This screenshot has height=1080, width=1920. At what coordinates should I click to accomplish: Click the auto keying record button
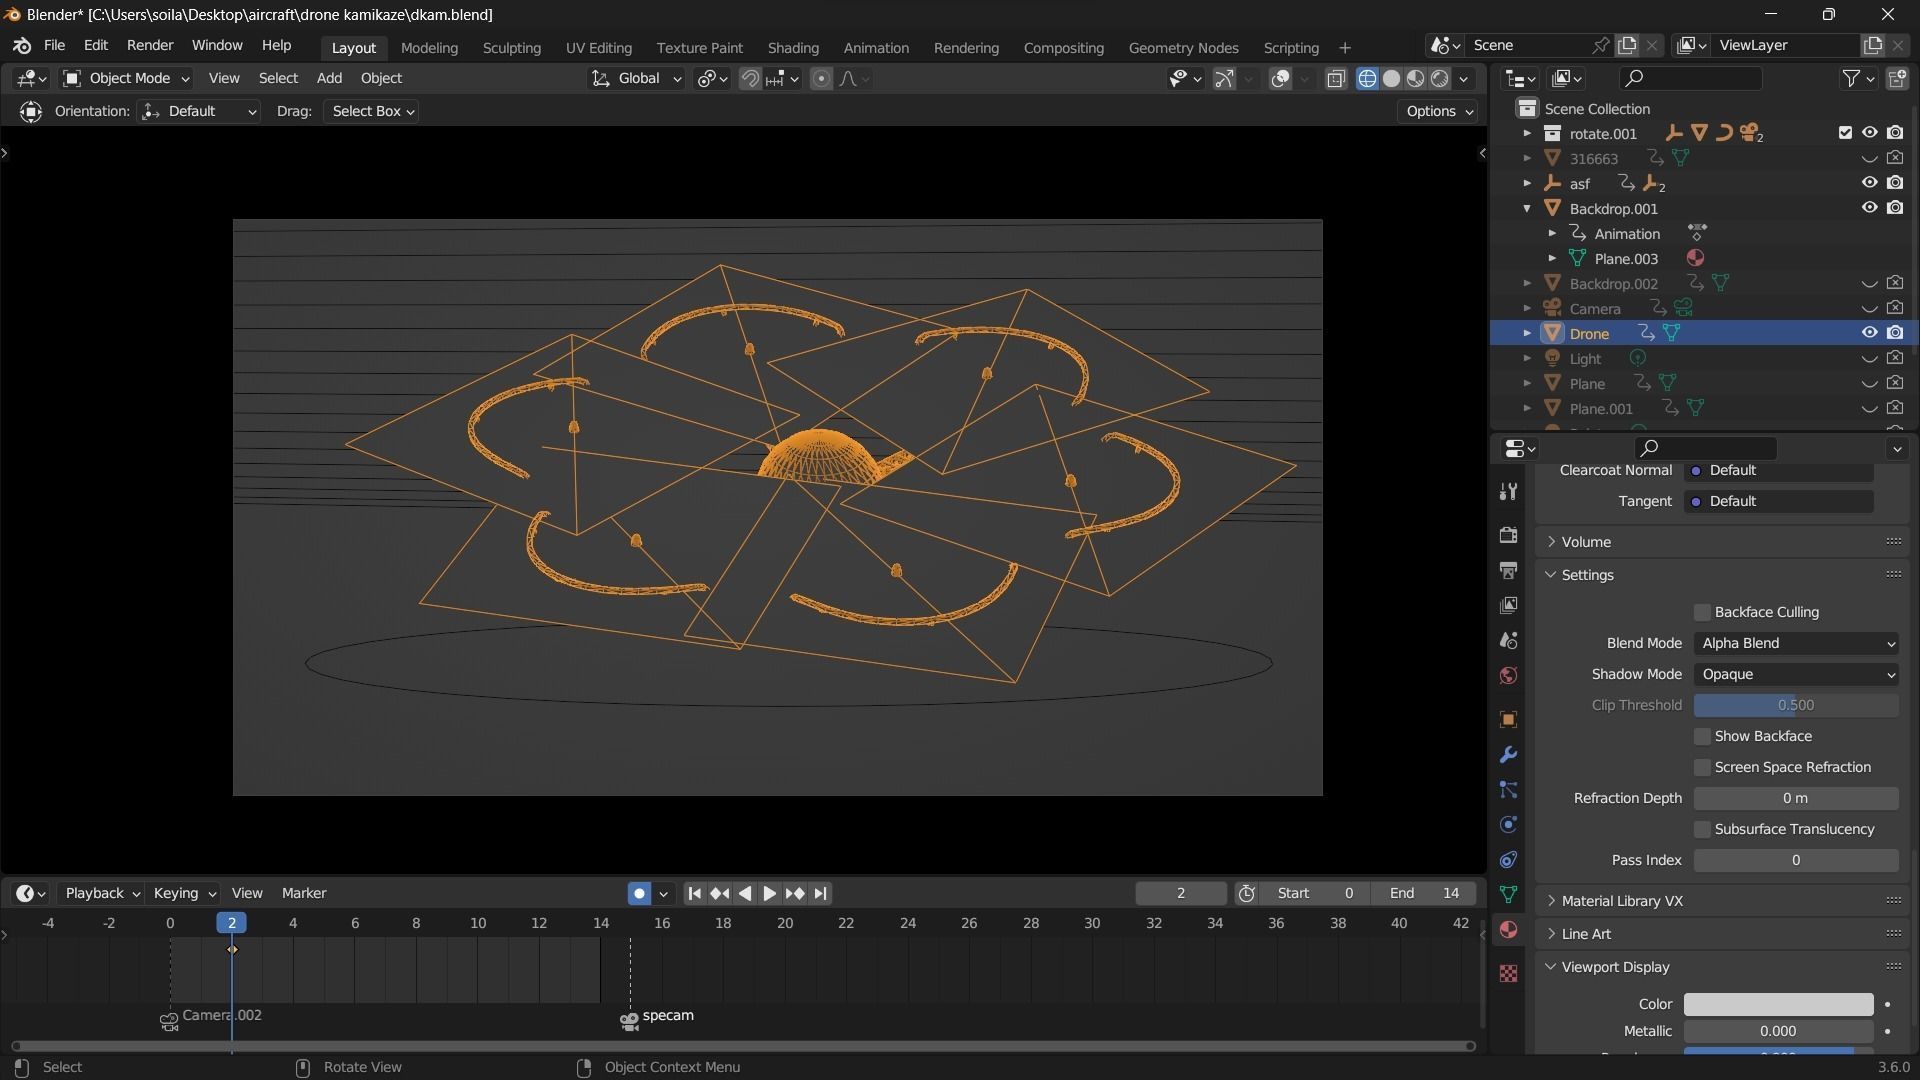pyautogui.click(x=639, y=893)
